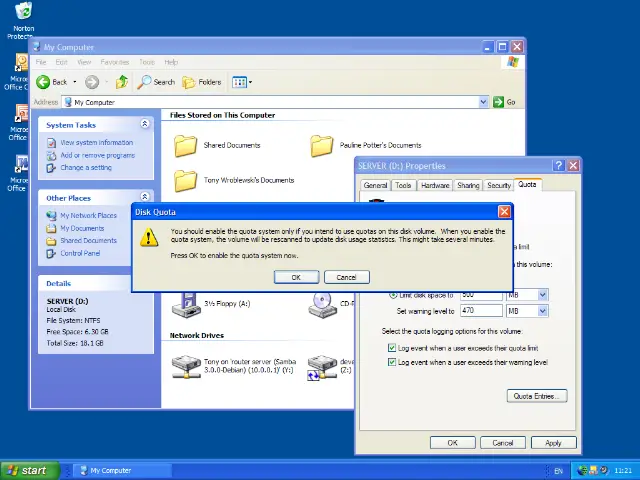
Task: Click the network globe icon in system tray
Action: click(583, 471)
